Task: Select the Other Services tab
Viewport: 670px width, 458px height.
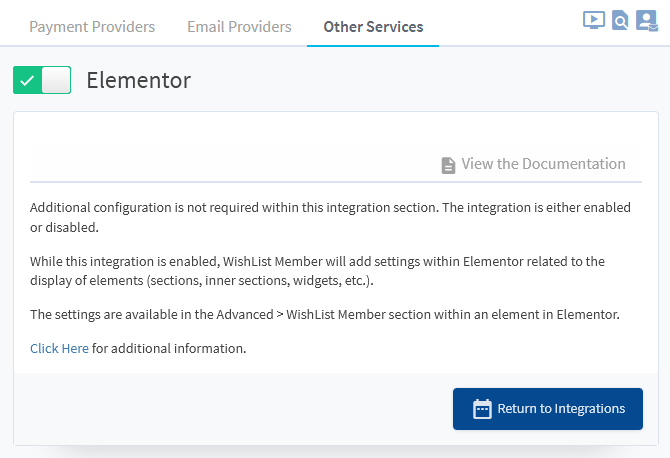Action: click(x=373, y=26)
